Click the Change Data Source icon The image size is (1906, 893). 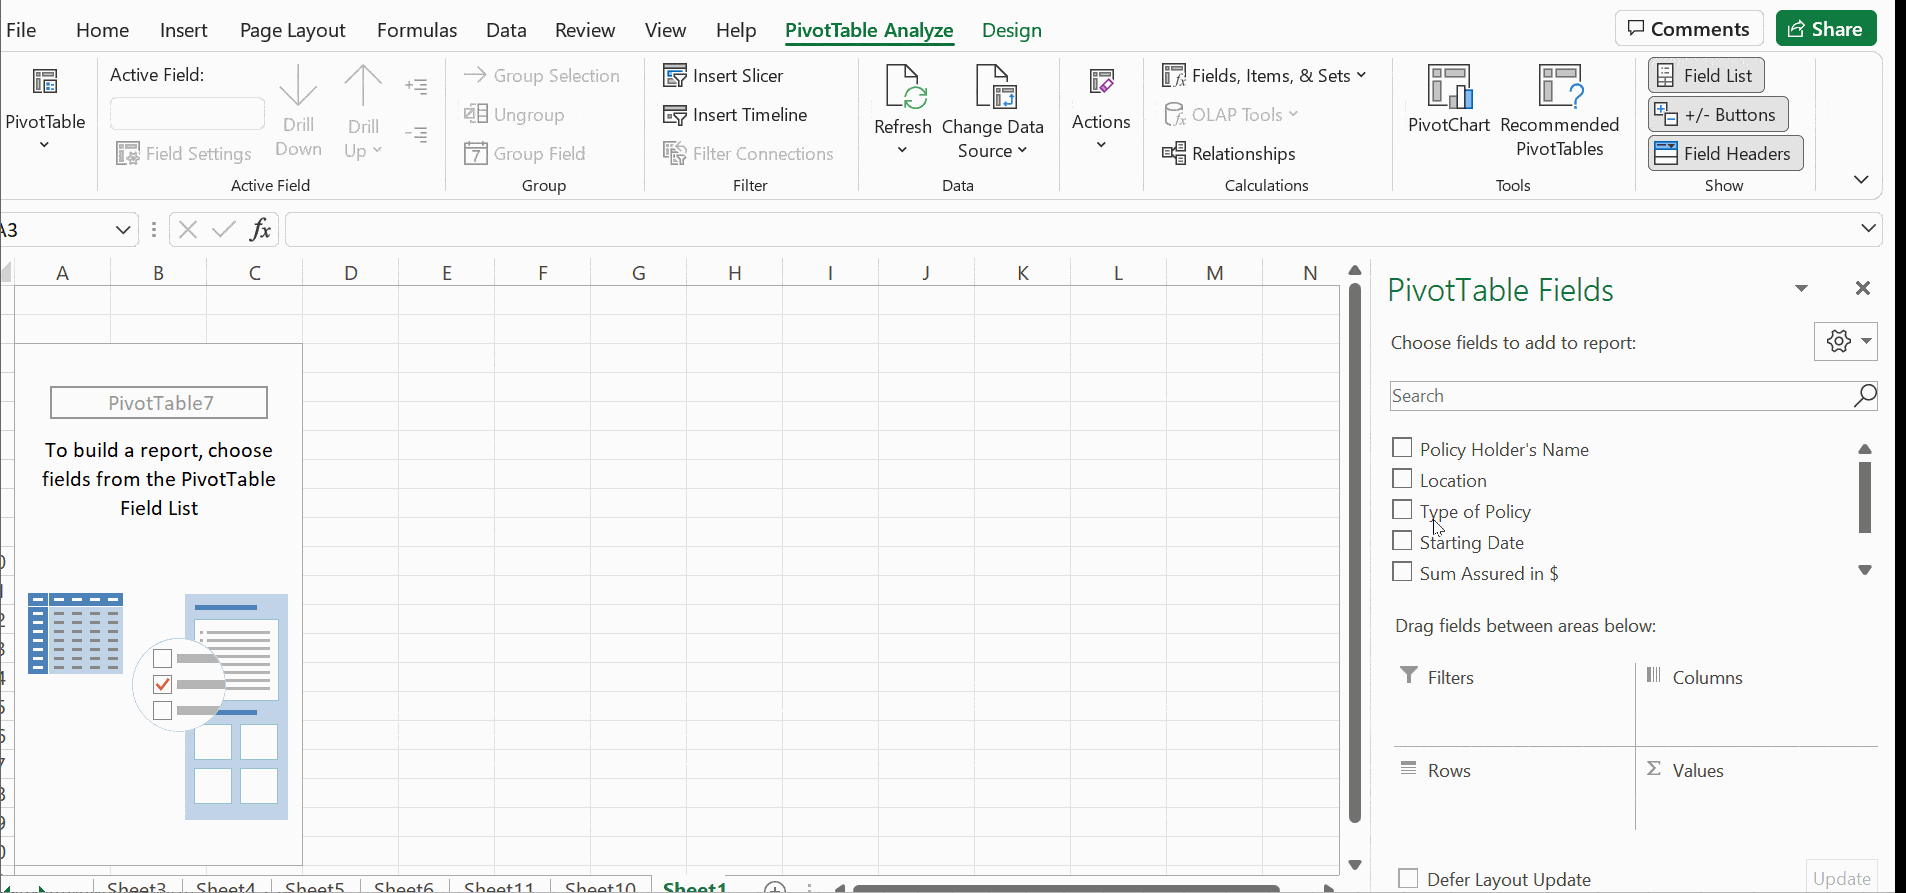click(x=993, y=87)
